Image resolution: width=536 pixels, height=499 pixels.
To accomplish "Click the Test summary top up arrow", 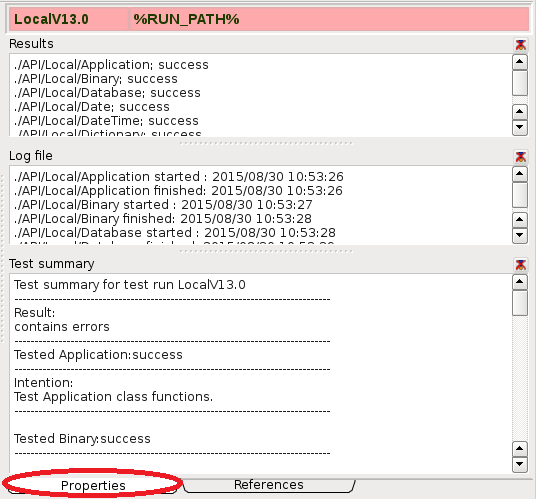I will point(520,282).
